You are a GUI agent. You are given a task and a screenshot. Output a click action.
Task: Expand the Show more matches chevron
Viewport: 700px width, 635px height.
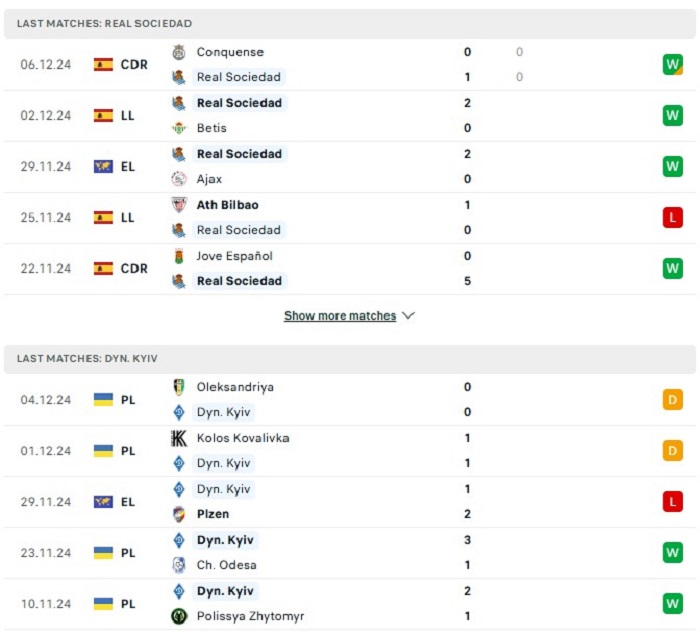click(x=408, y=316)
